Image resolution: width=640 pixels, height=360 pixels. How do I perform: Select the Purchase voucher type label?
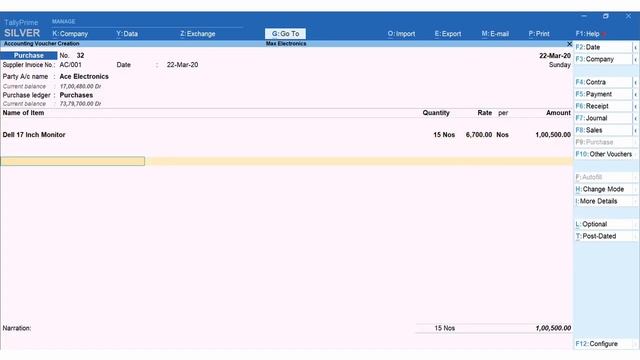pos(29,56)
